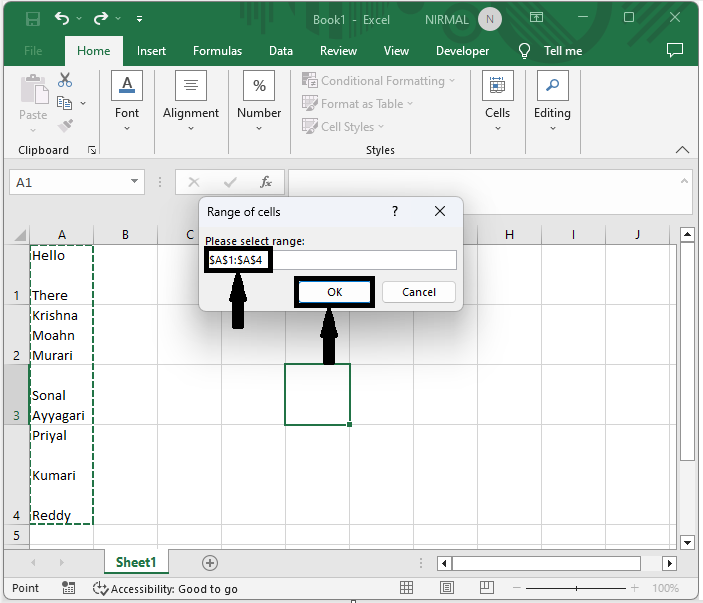
Task: Open the Formulas tab
Action: [217, 51]
